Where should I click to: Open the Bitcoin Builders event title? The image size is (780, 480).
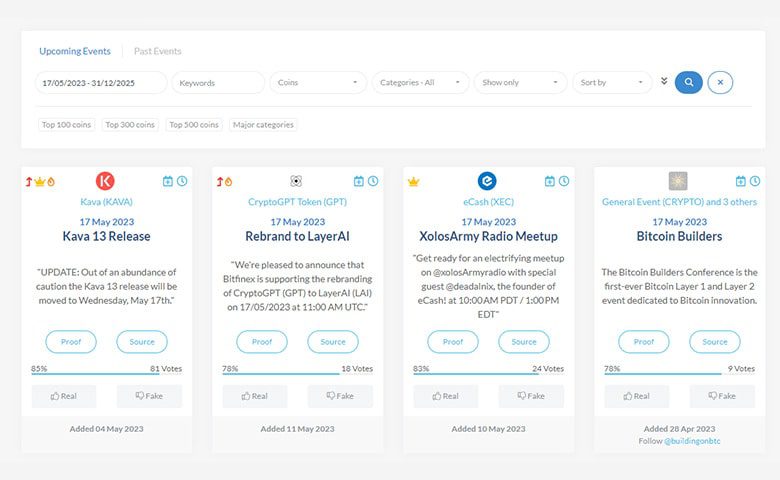pos(680,236)
